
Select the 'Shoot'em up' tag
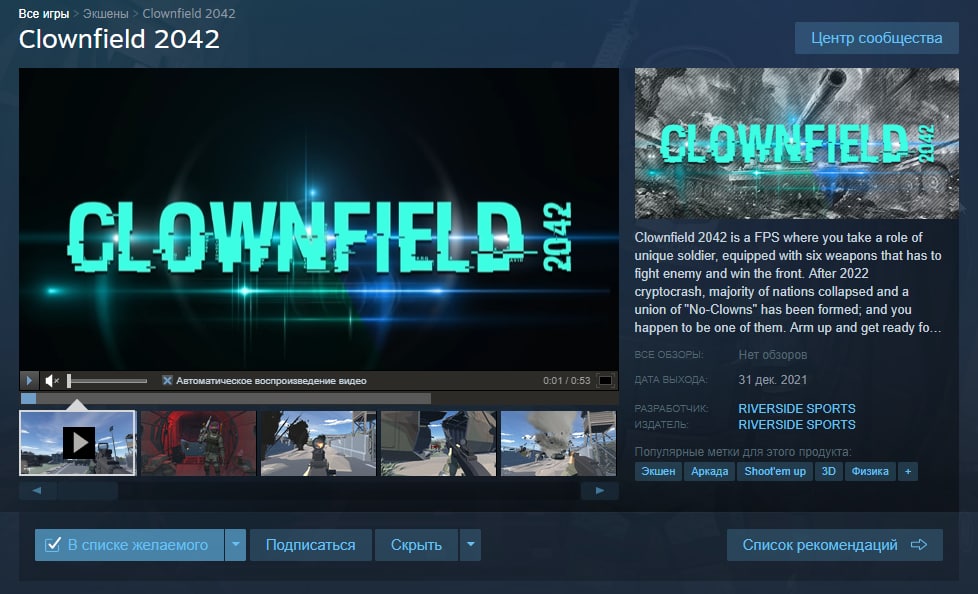pos(775,471)
